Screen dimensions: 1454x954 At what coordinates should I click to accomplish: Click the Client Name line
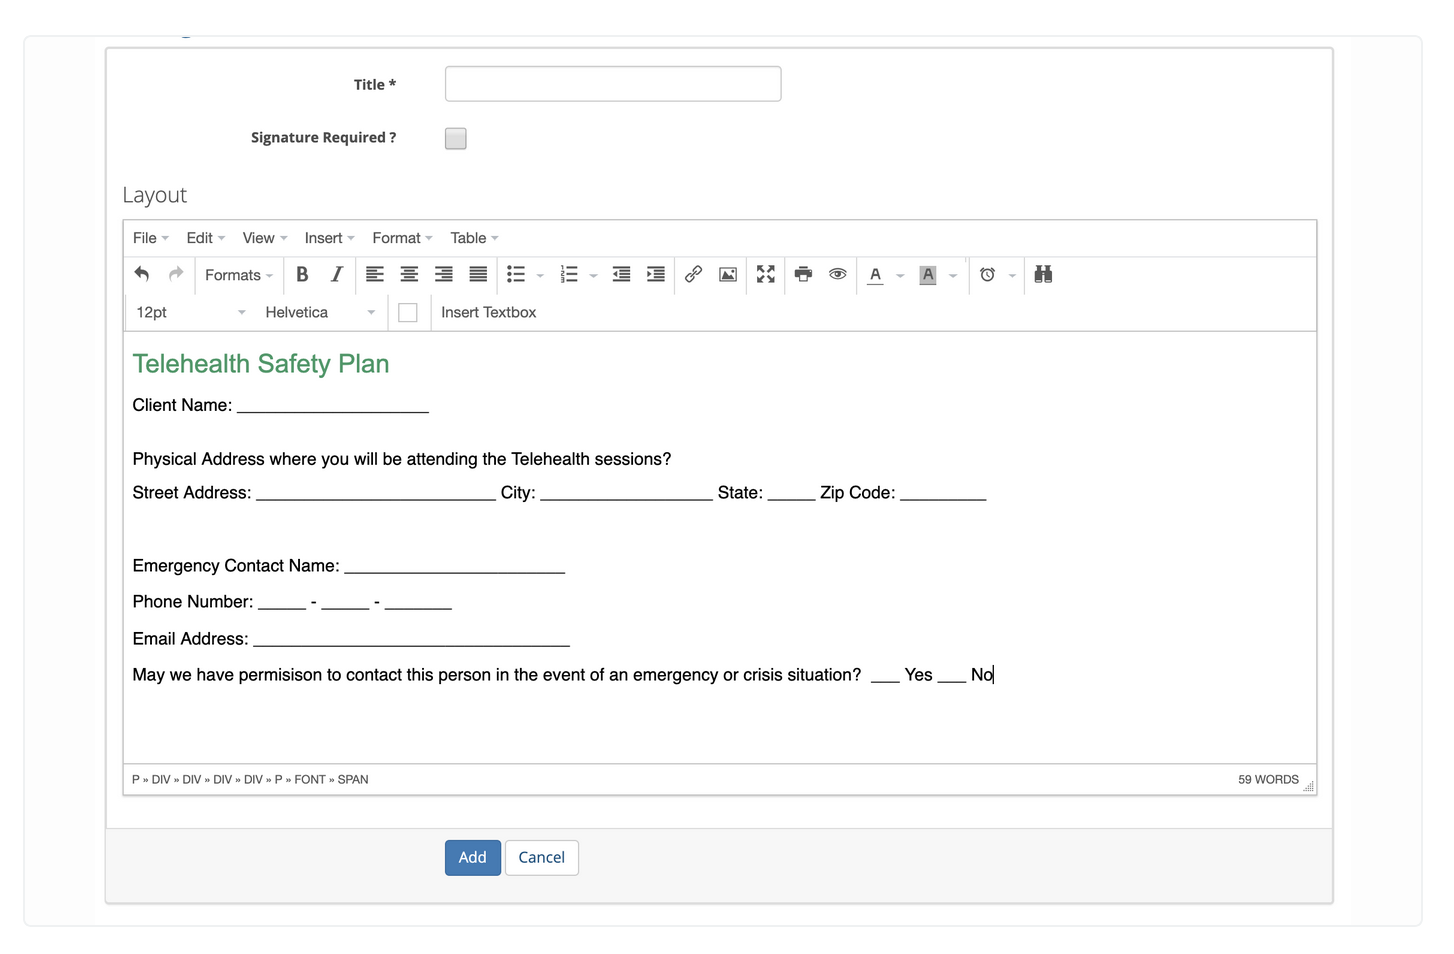coord(281,405)
